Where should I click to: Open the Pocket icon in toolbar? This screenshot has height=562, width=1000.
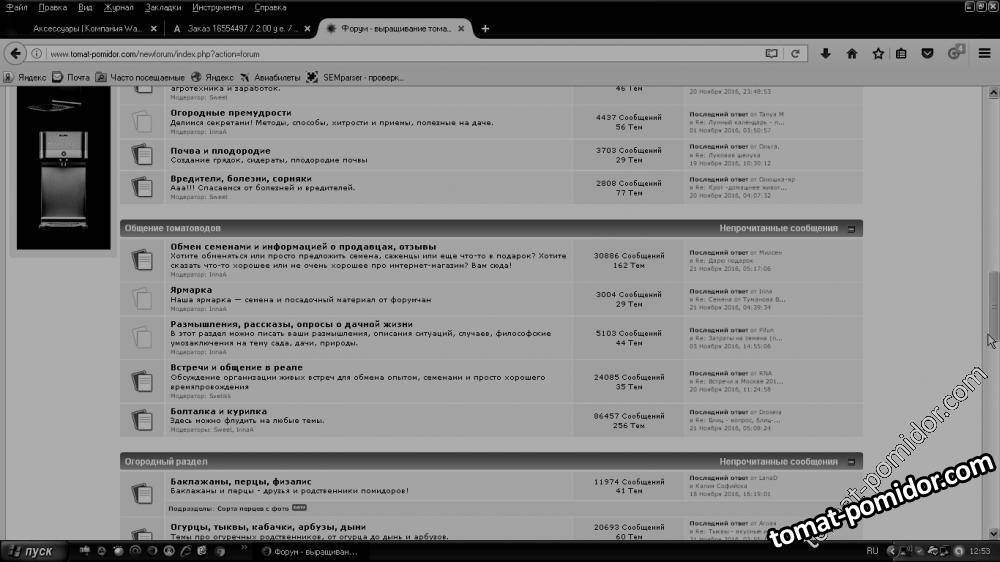point(927,53)
